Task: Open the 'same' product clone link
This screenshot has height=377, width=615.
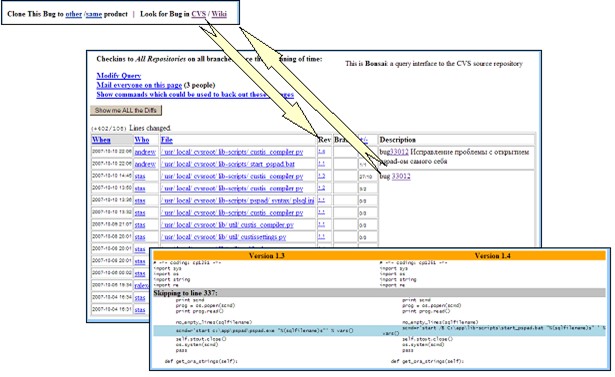Action: coord(94,14)
